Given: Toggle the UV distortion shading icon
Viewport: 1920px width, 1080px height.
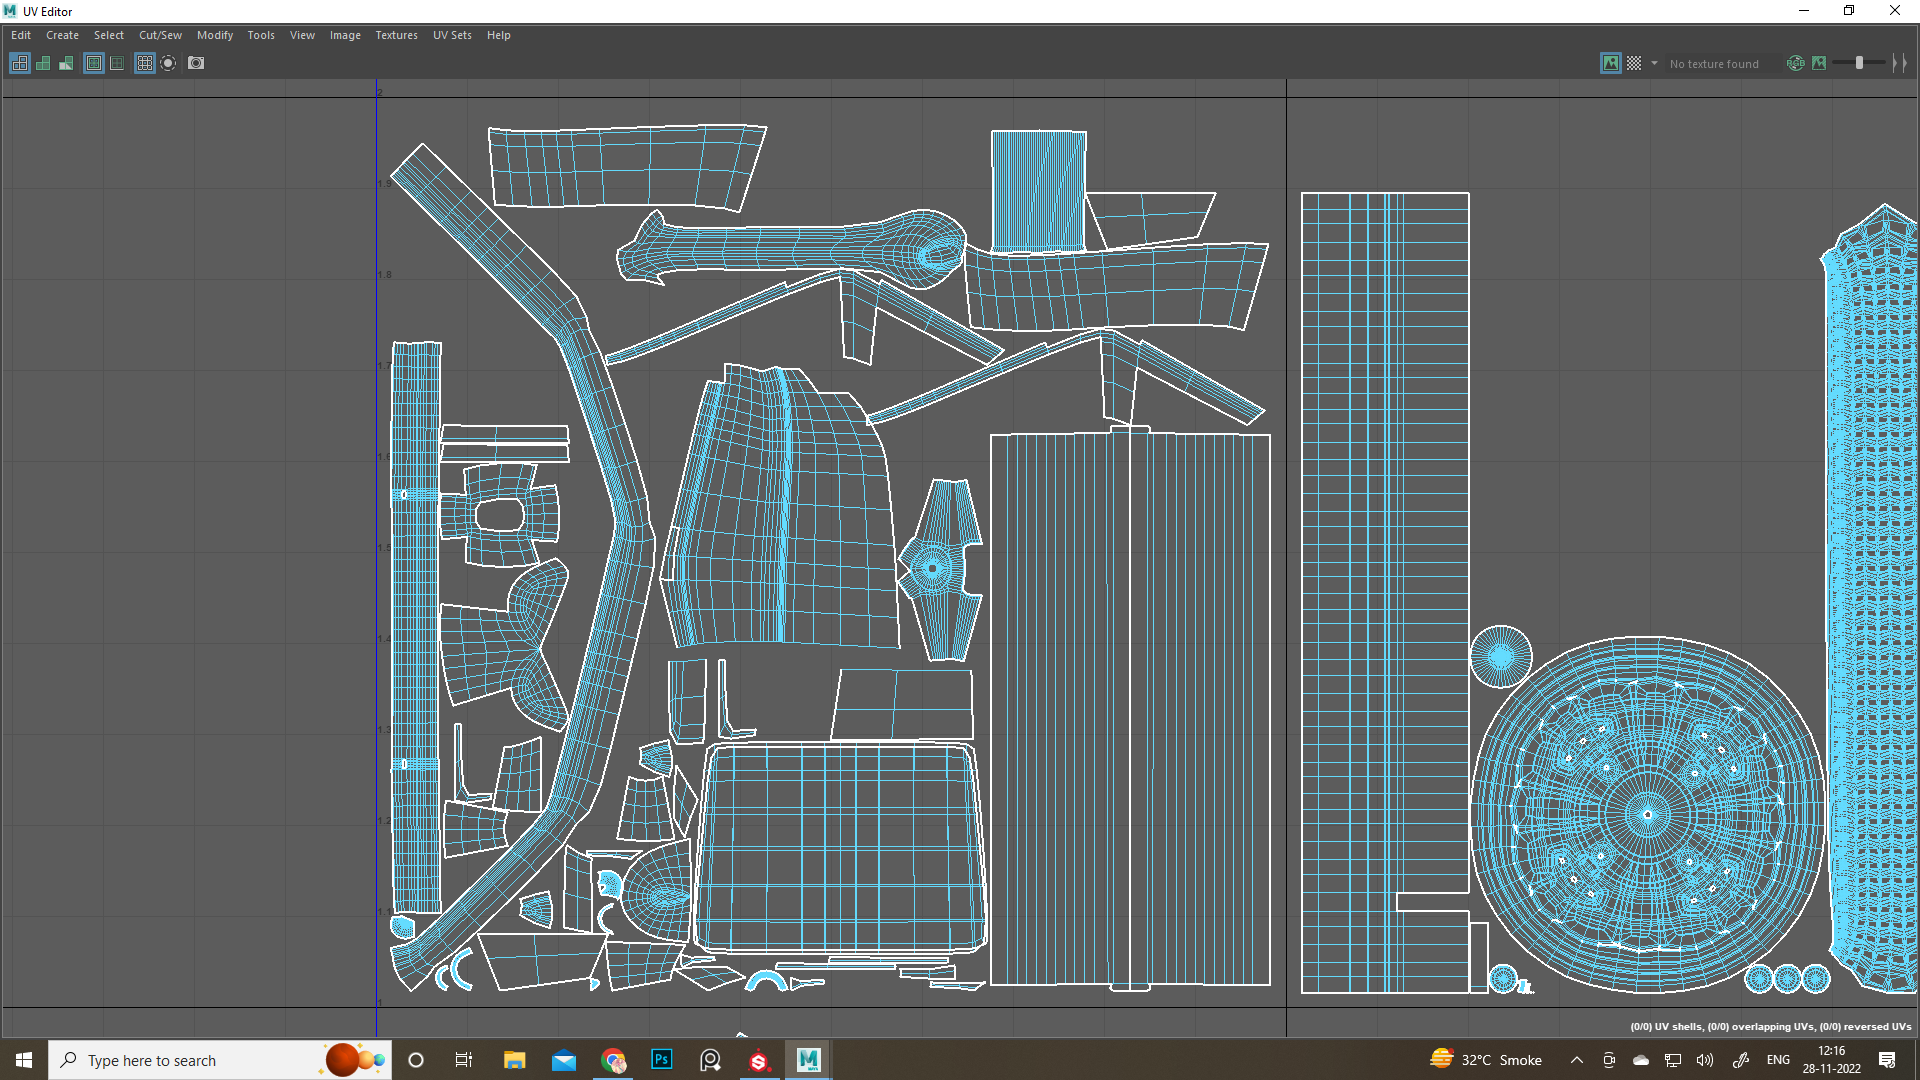Looking at the screenshot, I should click(66, 63).
